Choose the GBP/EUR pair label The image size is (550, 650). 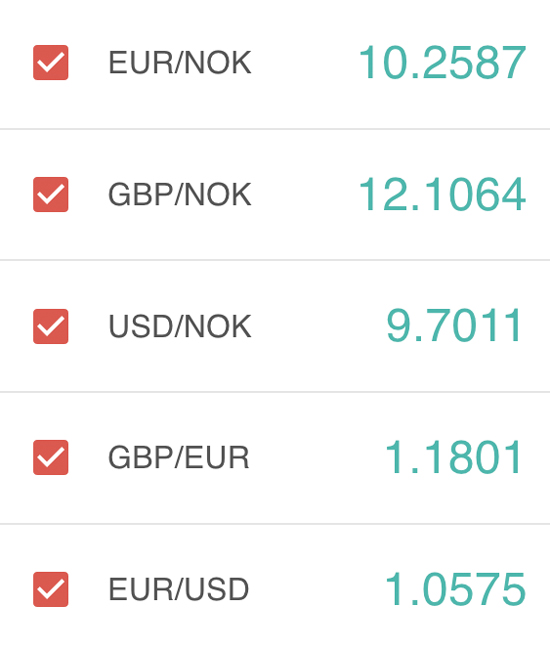pyautogui.click(x=179, y=457)
